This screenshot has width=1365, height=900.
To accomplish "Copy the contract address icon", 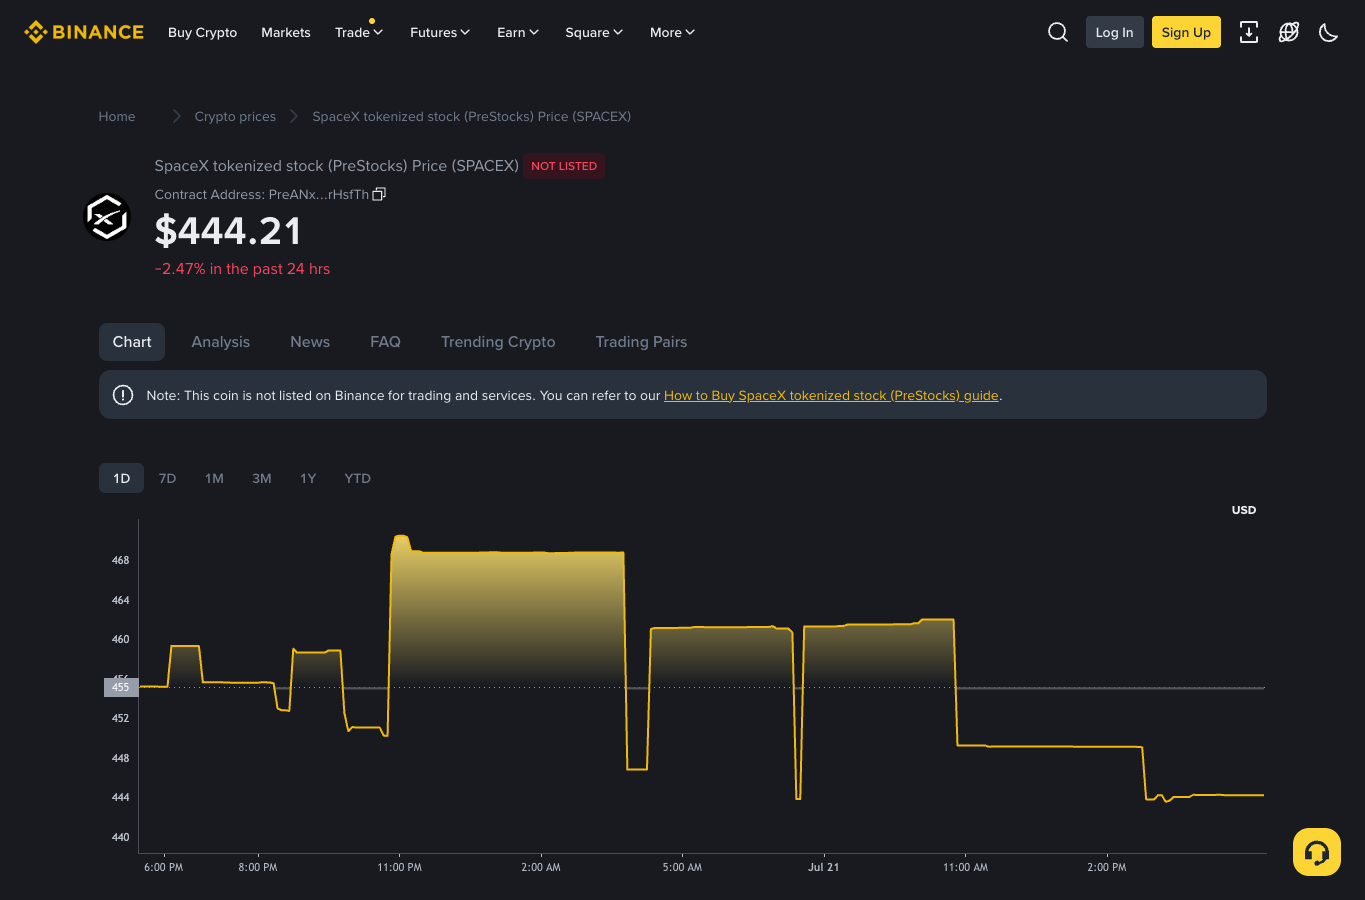I will click(x=379, y=194).
